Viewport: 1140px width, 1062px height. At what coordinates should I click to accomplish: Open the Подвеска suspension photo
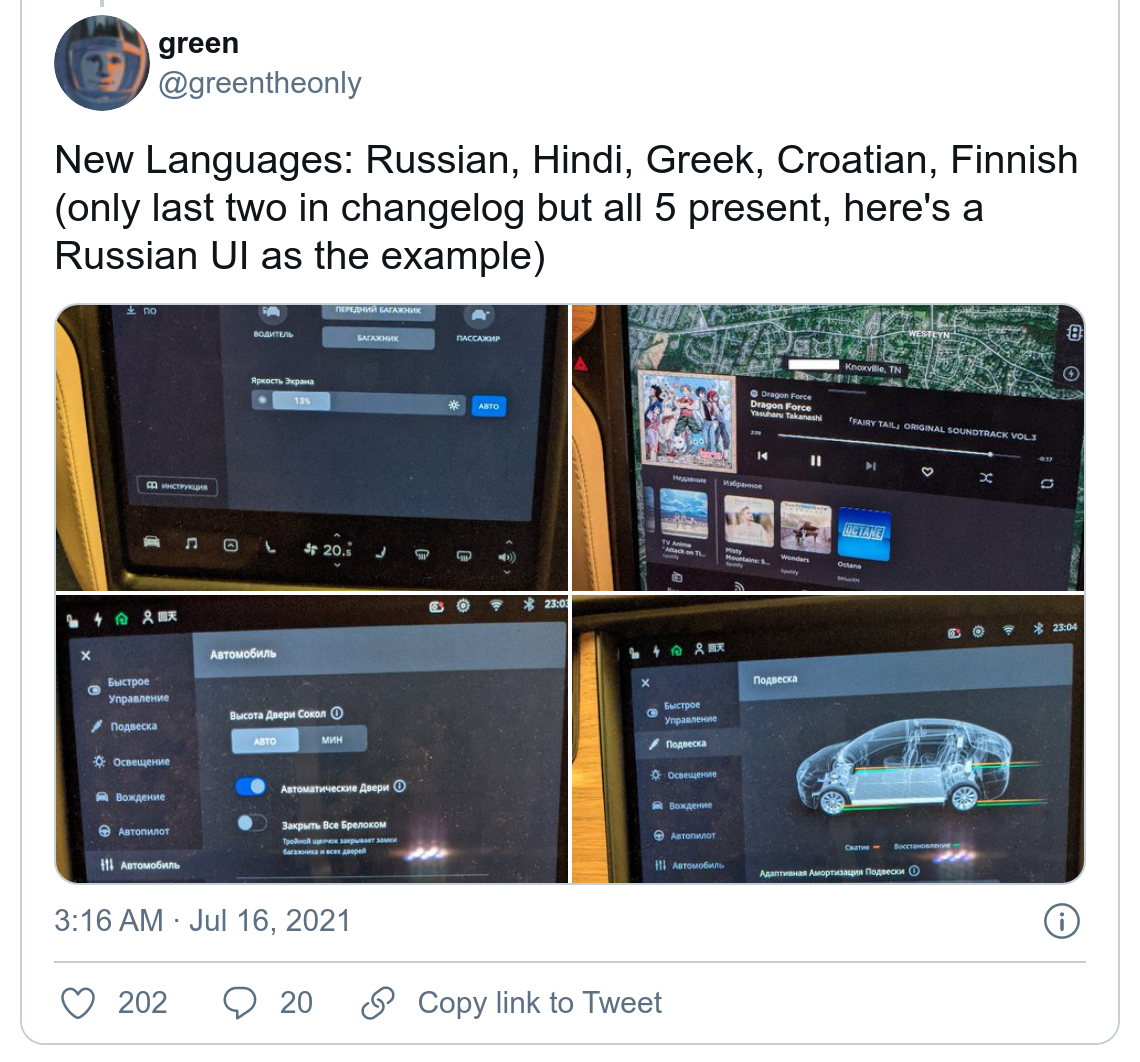pos(828,739)
